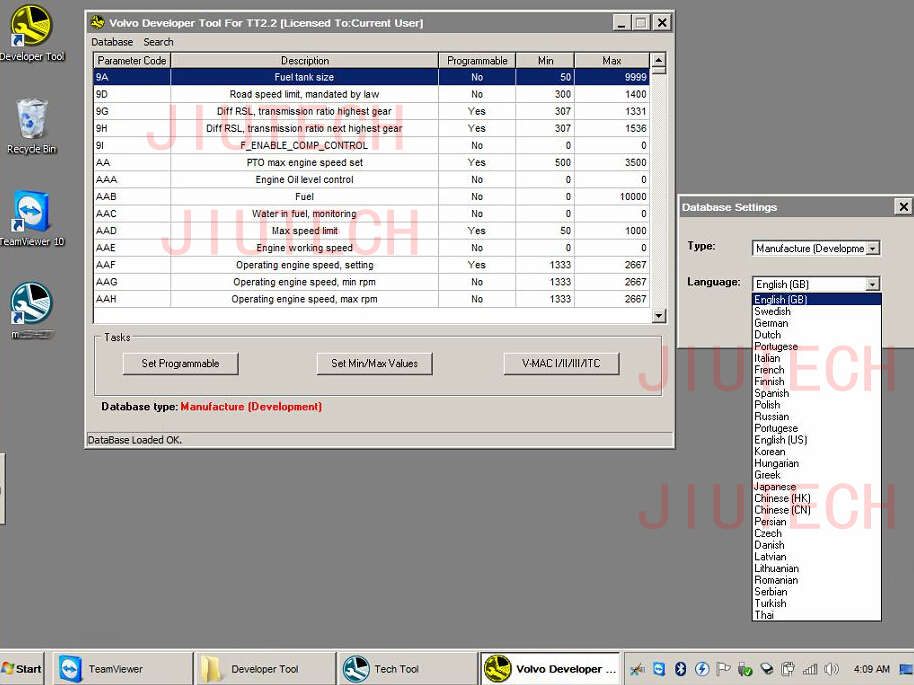Select German in the language list
The image size is (914, 685).
pos(817,323)
